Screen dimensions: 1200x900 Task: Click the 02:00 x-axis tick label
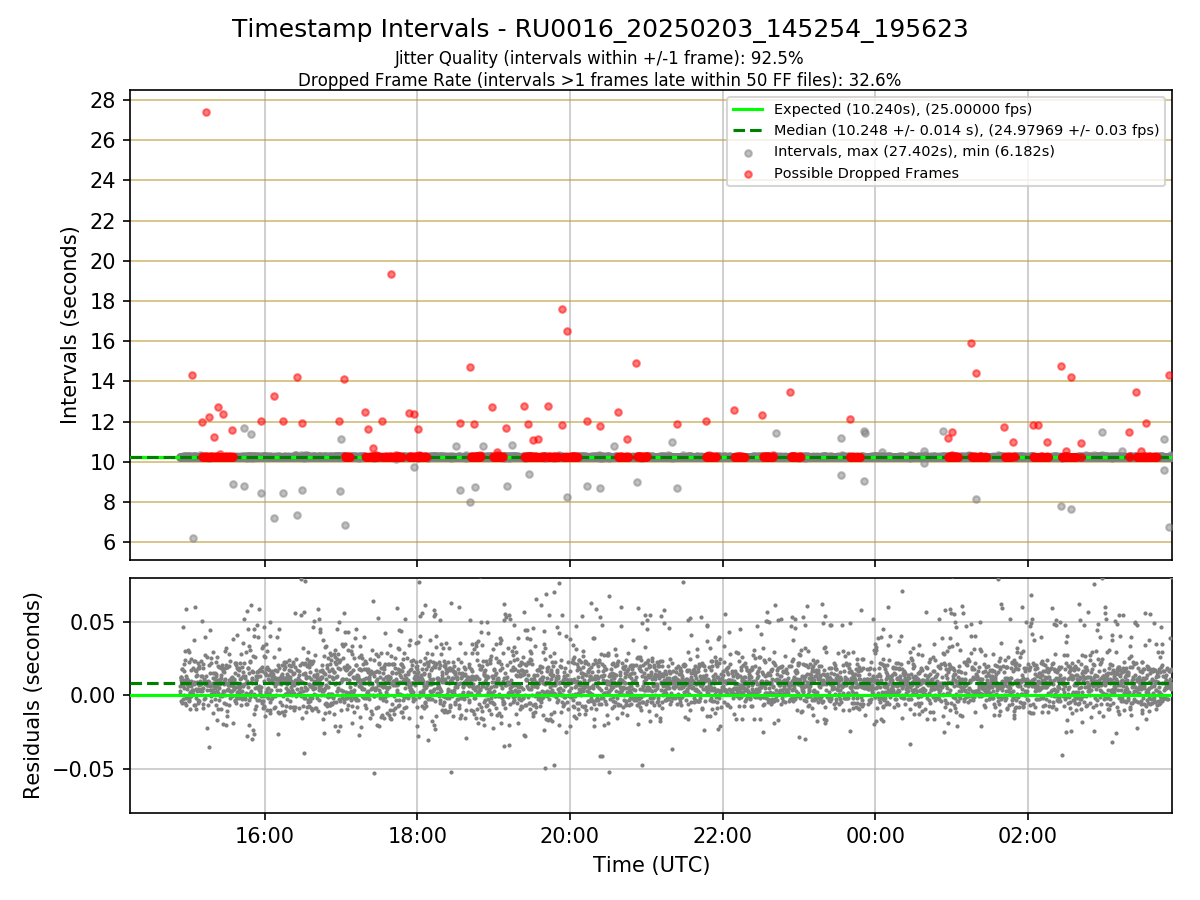tap(1028, 836)
